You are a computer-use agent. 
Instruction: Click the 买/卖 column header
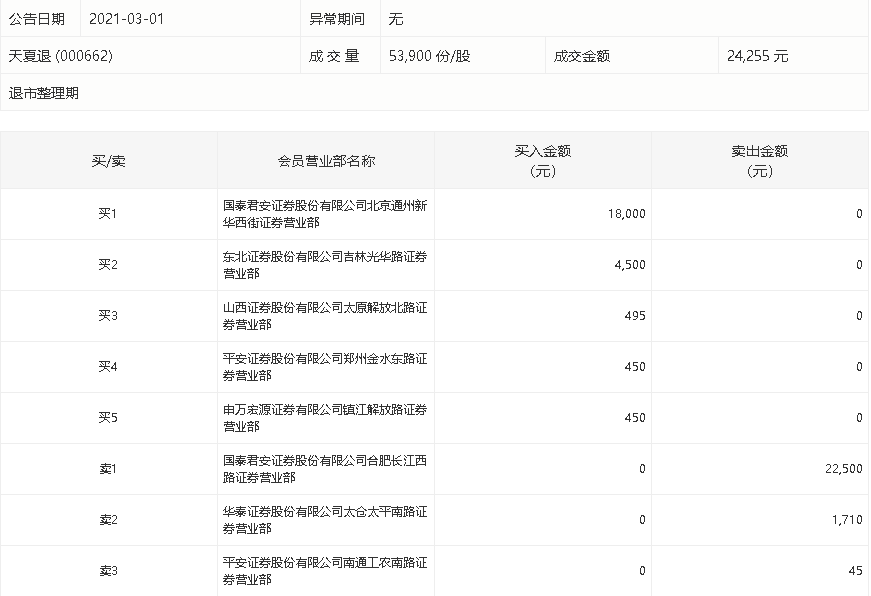108,161
